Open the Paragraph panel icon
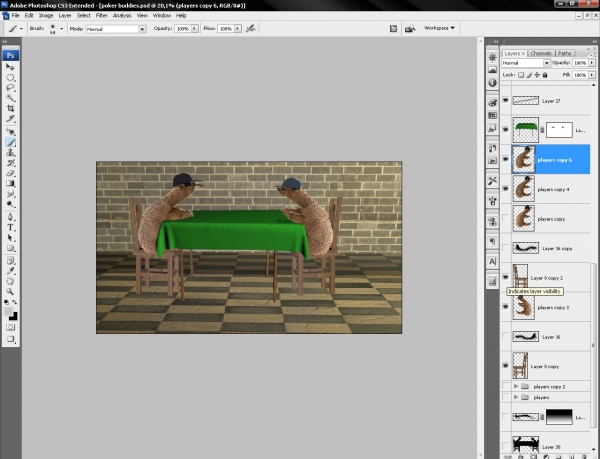The image size is (600, 459). pyautogui.click(x=492, y=242)
